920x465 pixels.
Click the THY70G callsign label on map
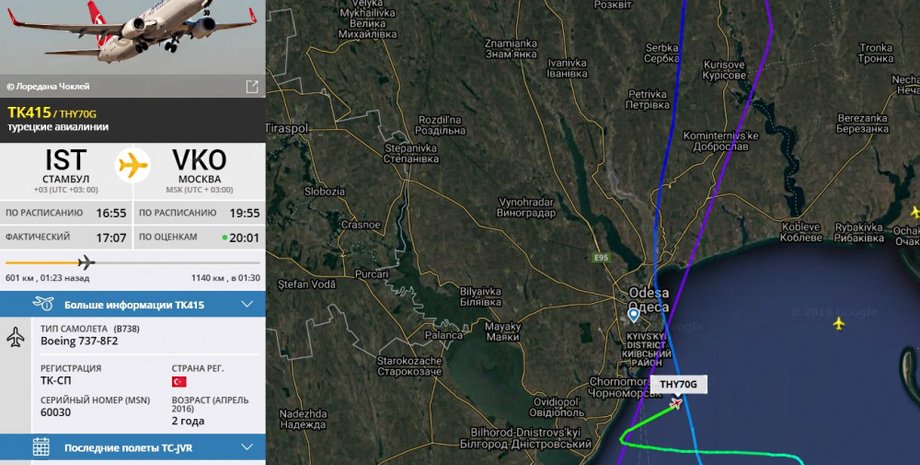point(678,385)
